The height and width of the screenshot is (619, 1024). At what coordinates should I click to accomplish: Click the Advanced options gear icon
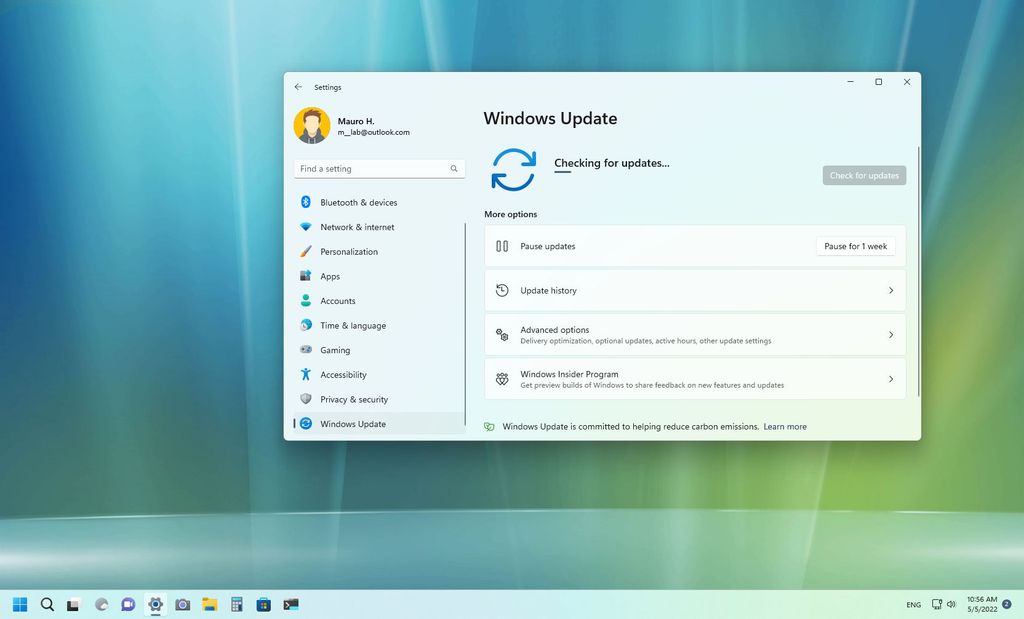(x=503, y=334)
